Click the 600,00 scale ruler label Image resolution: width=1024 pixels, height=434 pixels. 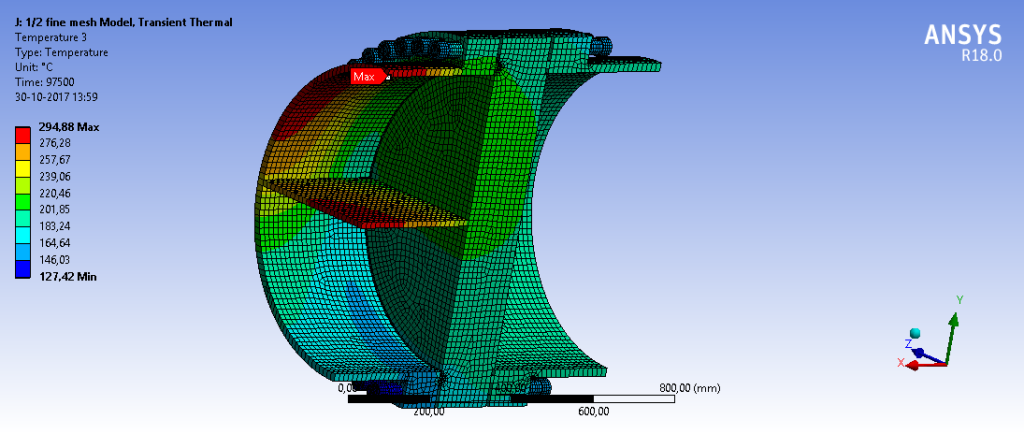pyautogui.click(x=592, y=411)
